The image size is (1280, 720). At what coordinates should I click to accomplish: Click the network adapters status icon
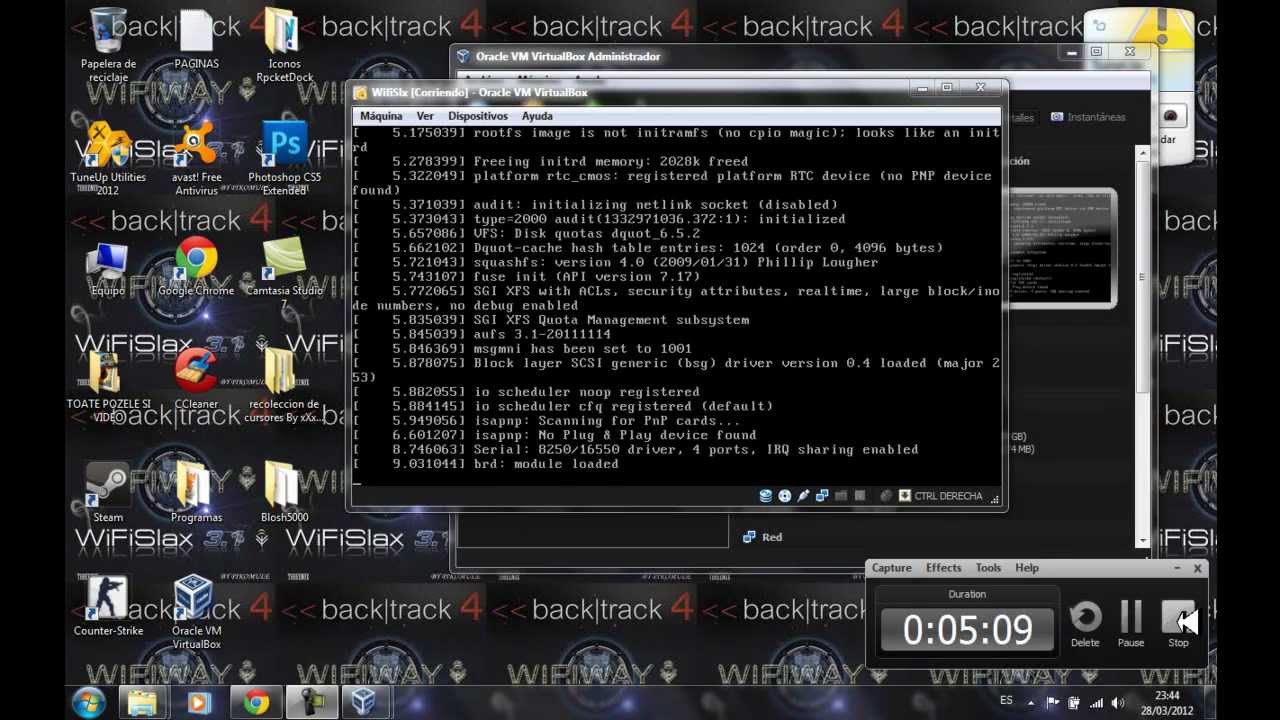tap(822, 496)
